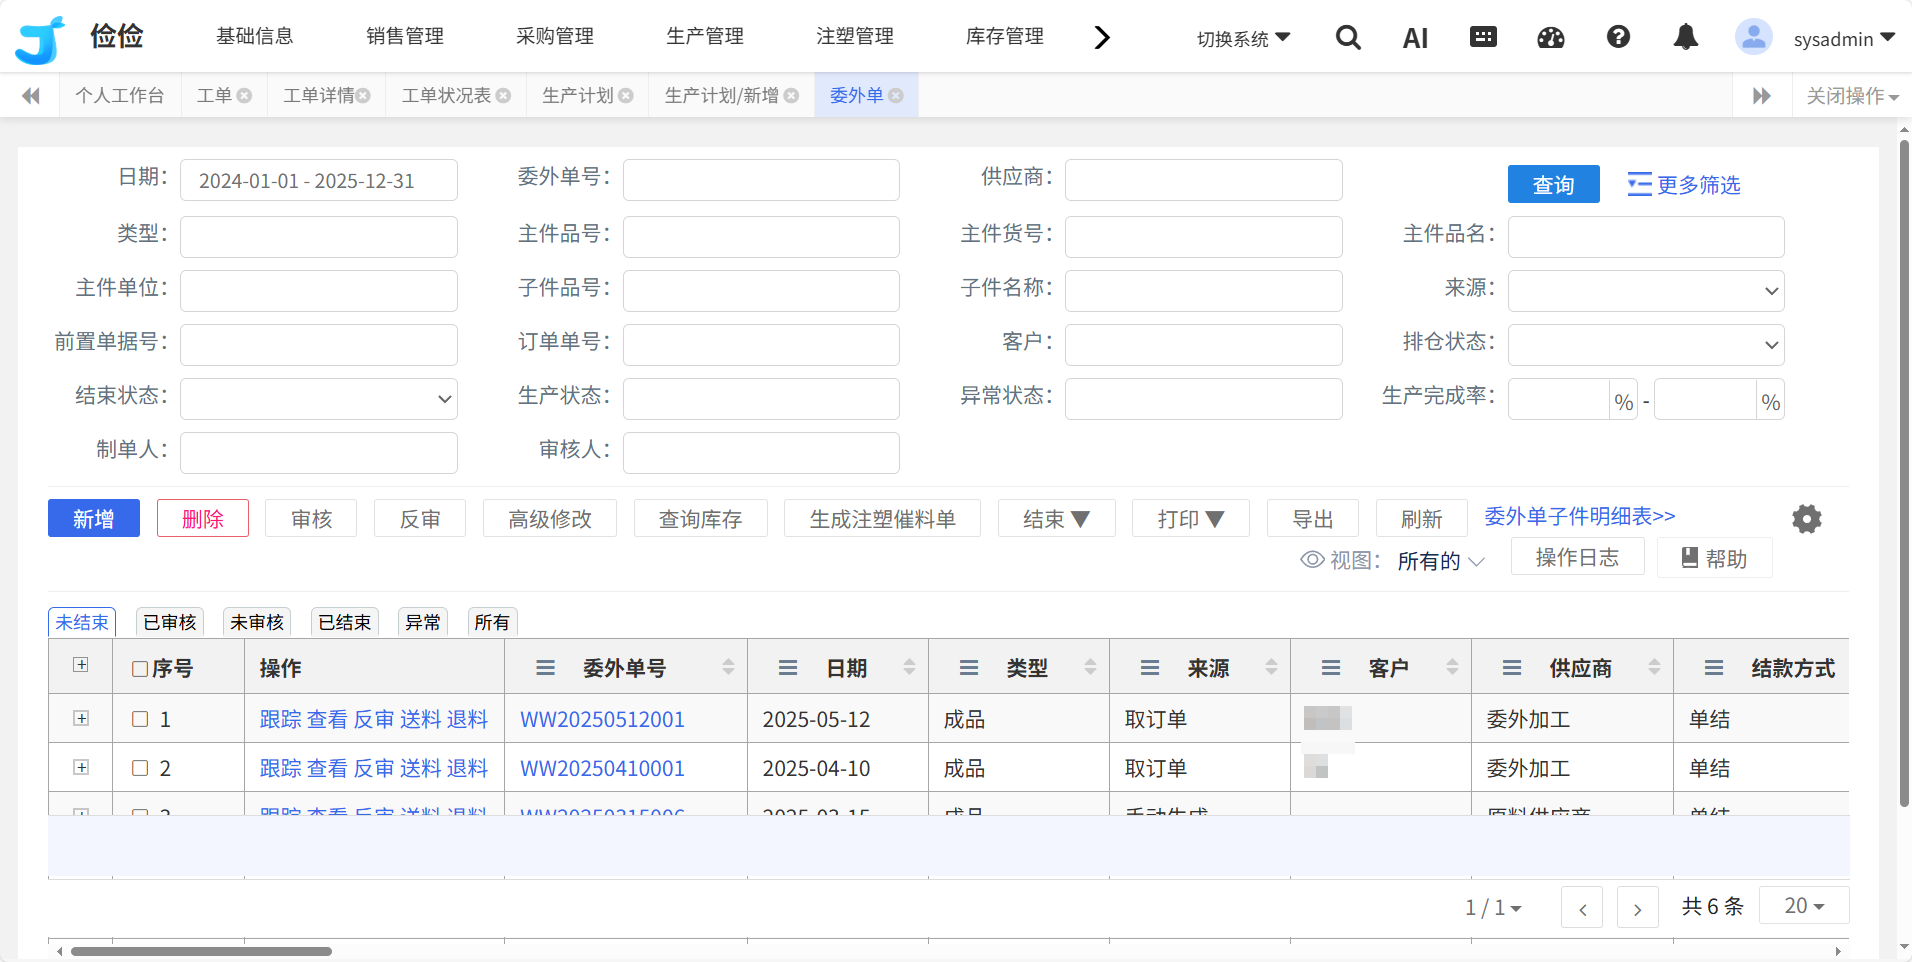Click the blue 查询 button
This screenshot has width=1912, height=962.
click(x=1553, y=185)
